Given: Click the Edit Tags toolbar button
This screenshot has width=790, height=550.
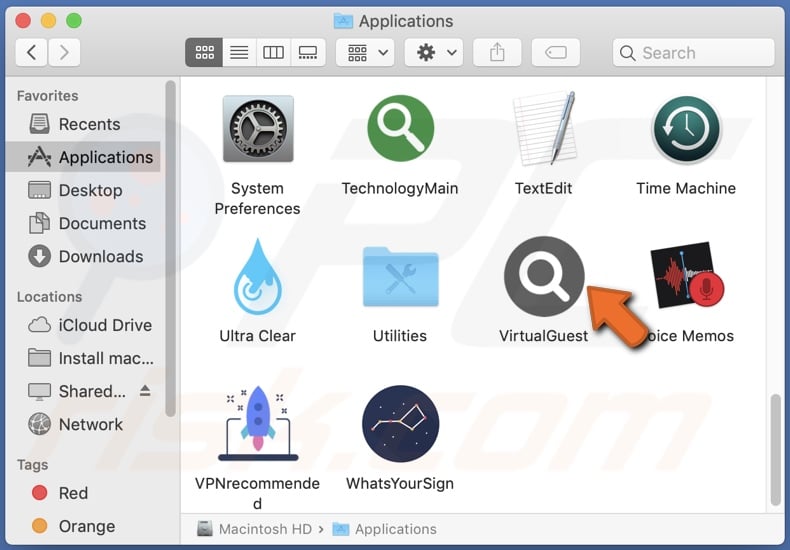Looking at the screenshot, I should point(556,52).
